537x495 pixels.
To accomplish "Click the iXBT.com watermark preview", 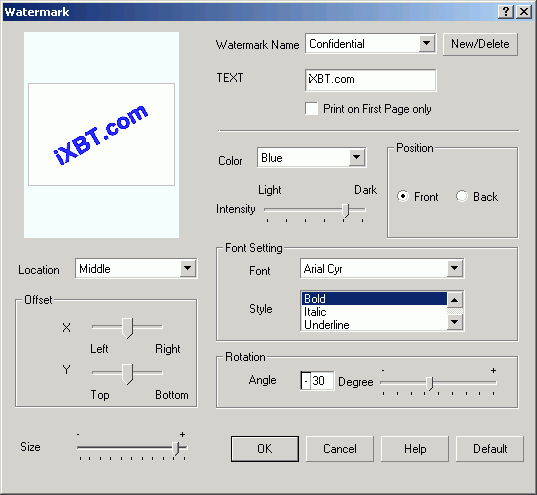I will (x=101, y=135).
